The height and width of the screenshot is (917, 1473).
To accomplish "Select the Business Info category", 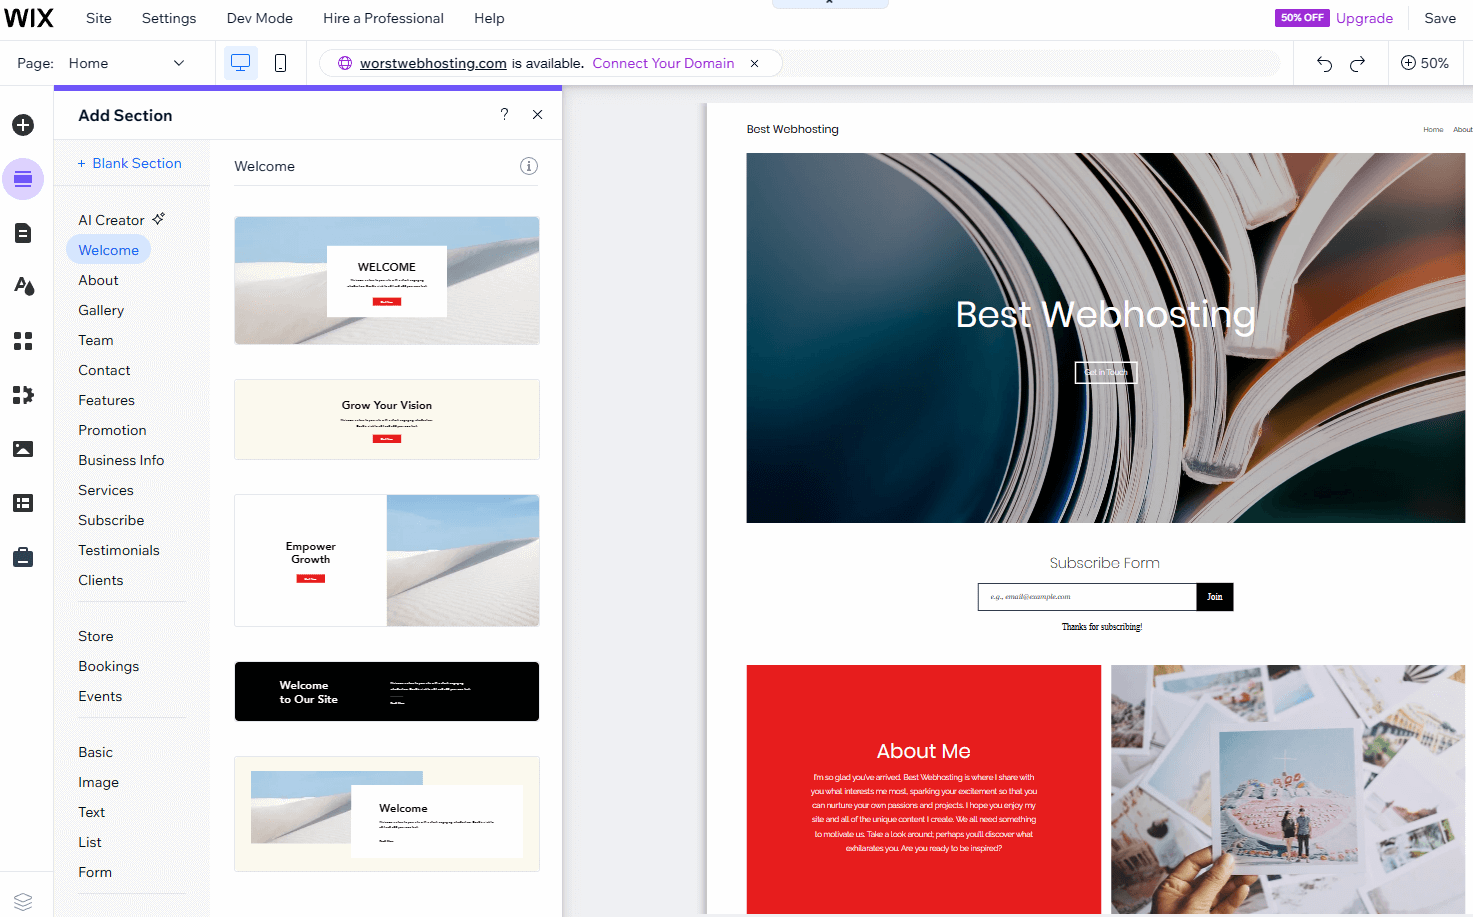I will [x=121, y=460].
